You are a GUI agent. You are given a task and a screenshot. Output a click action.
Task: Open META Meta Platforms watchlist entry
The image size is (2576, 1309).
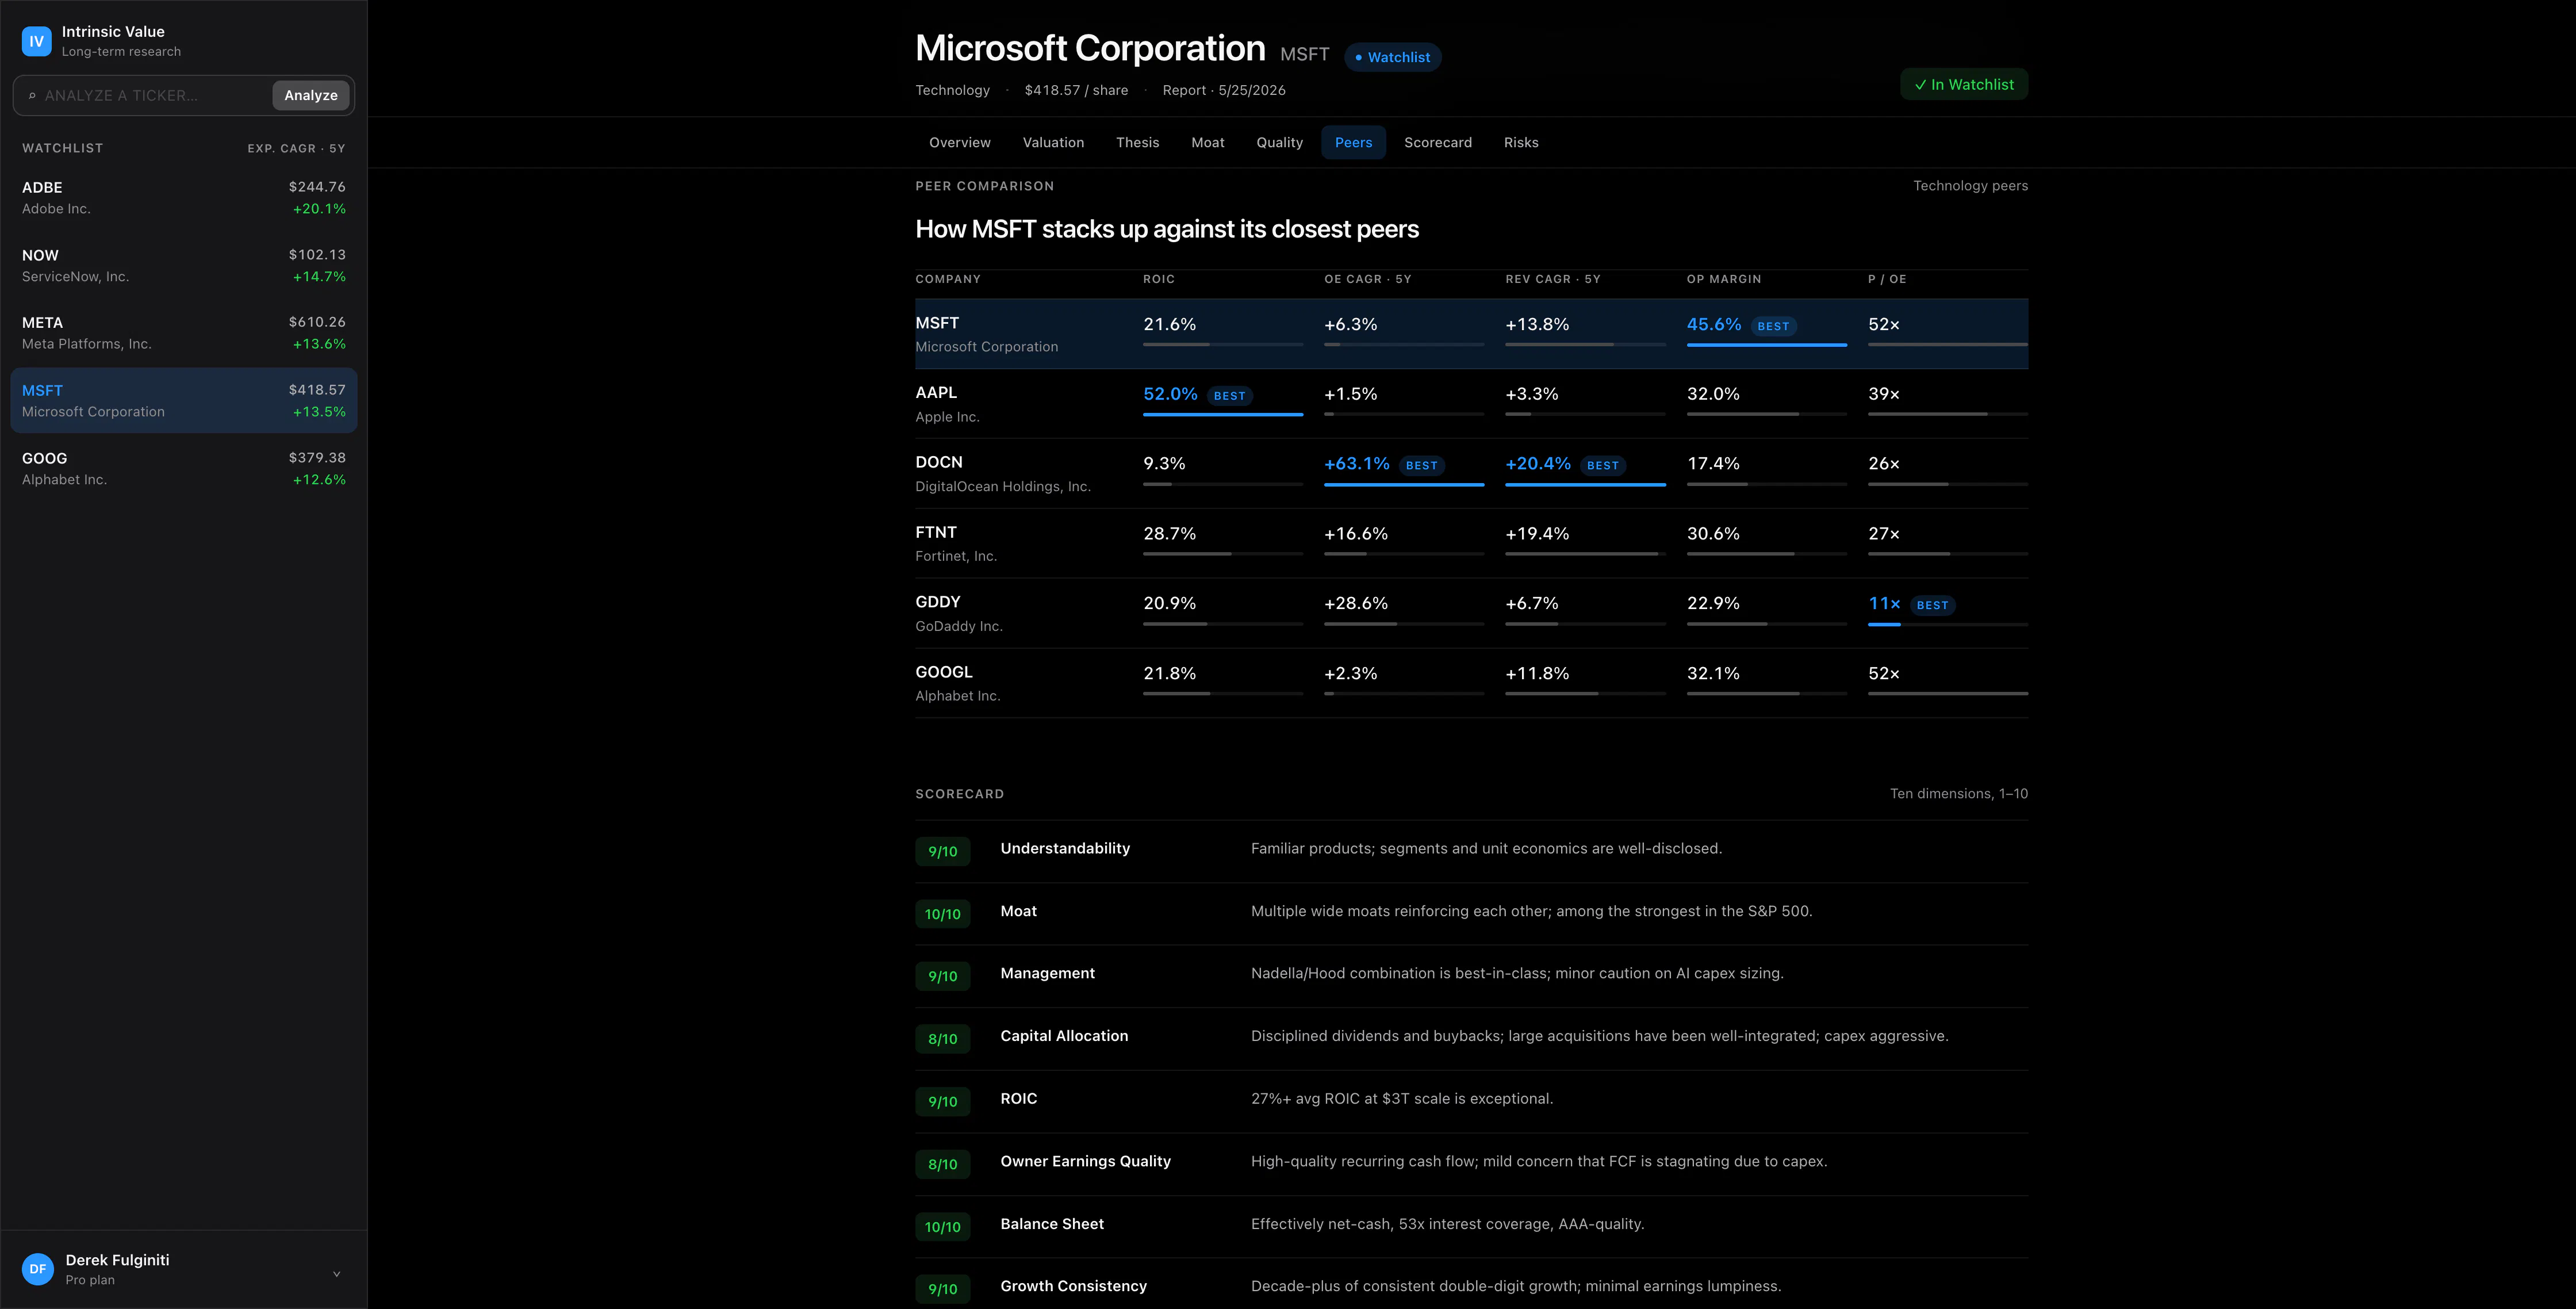pyautogui.click(x=184, y=333)
